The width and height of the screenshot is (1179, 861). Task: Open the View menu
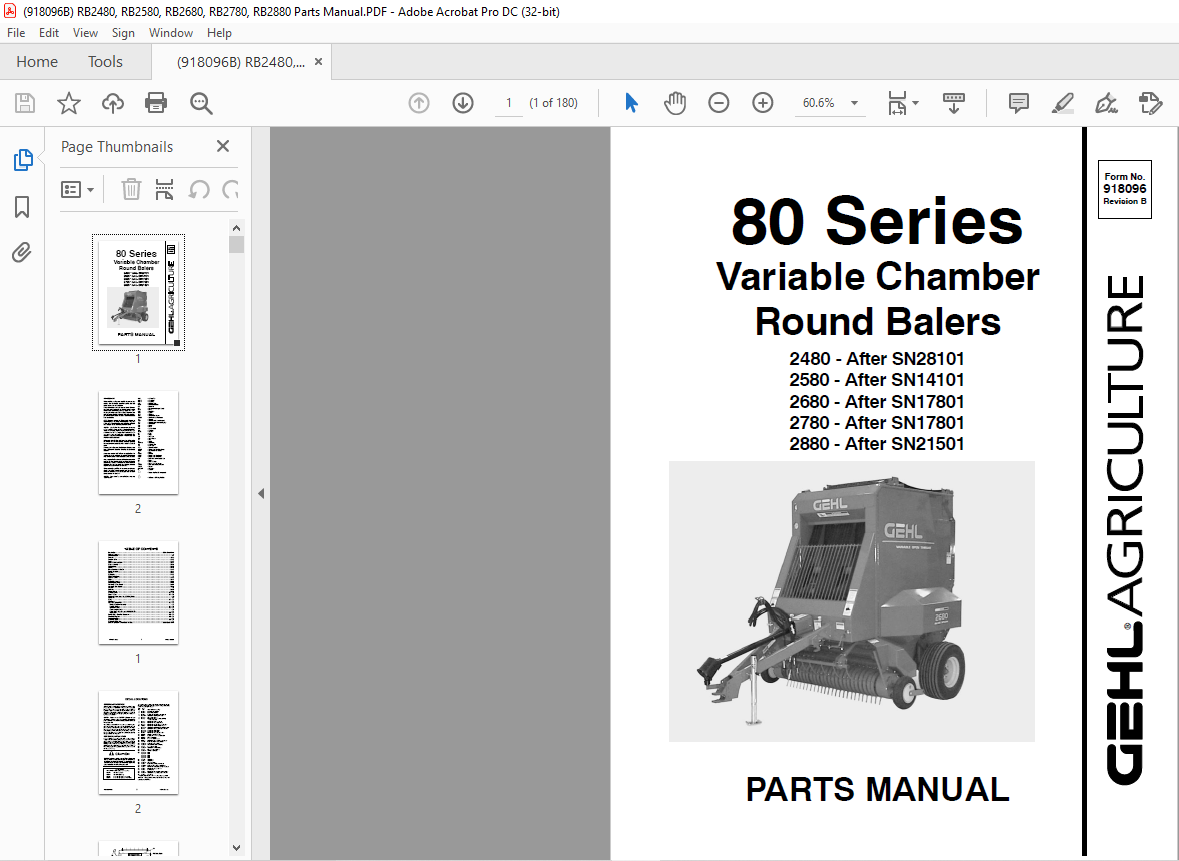click(85, 33)
